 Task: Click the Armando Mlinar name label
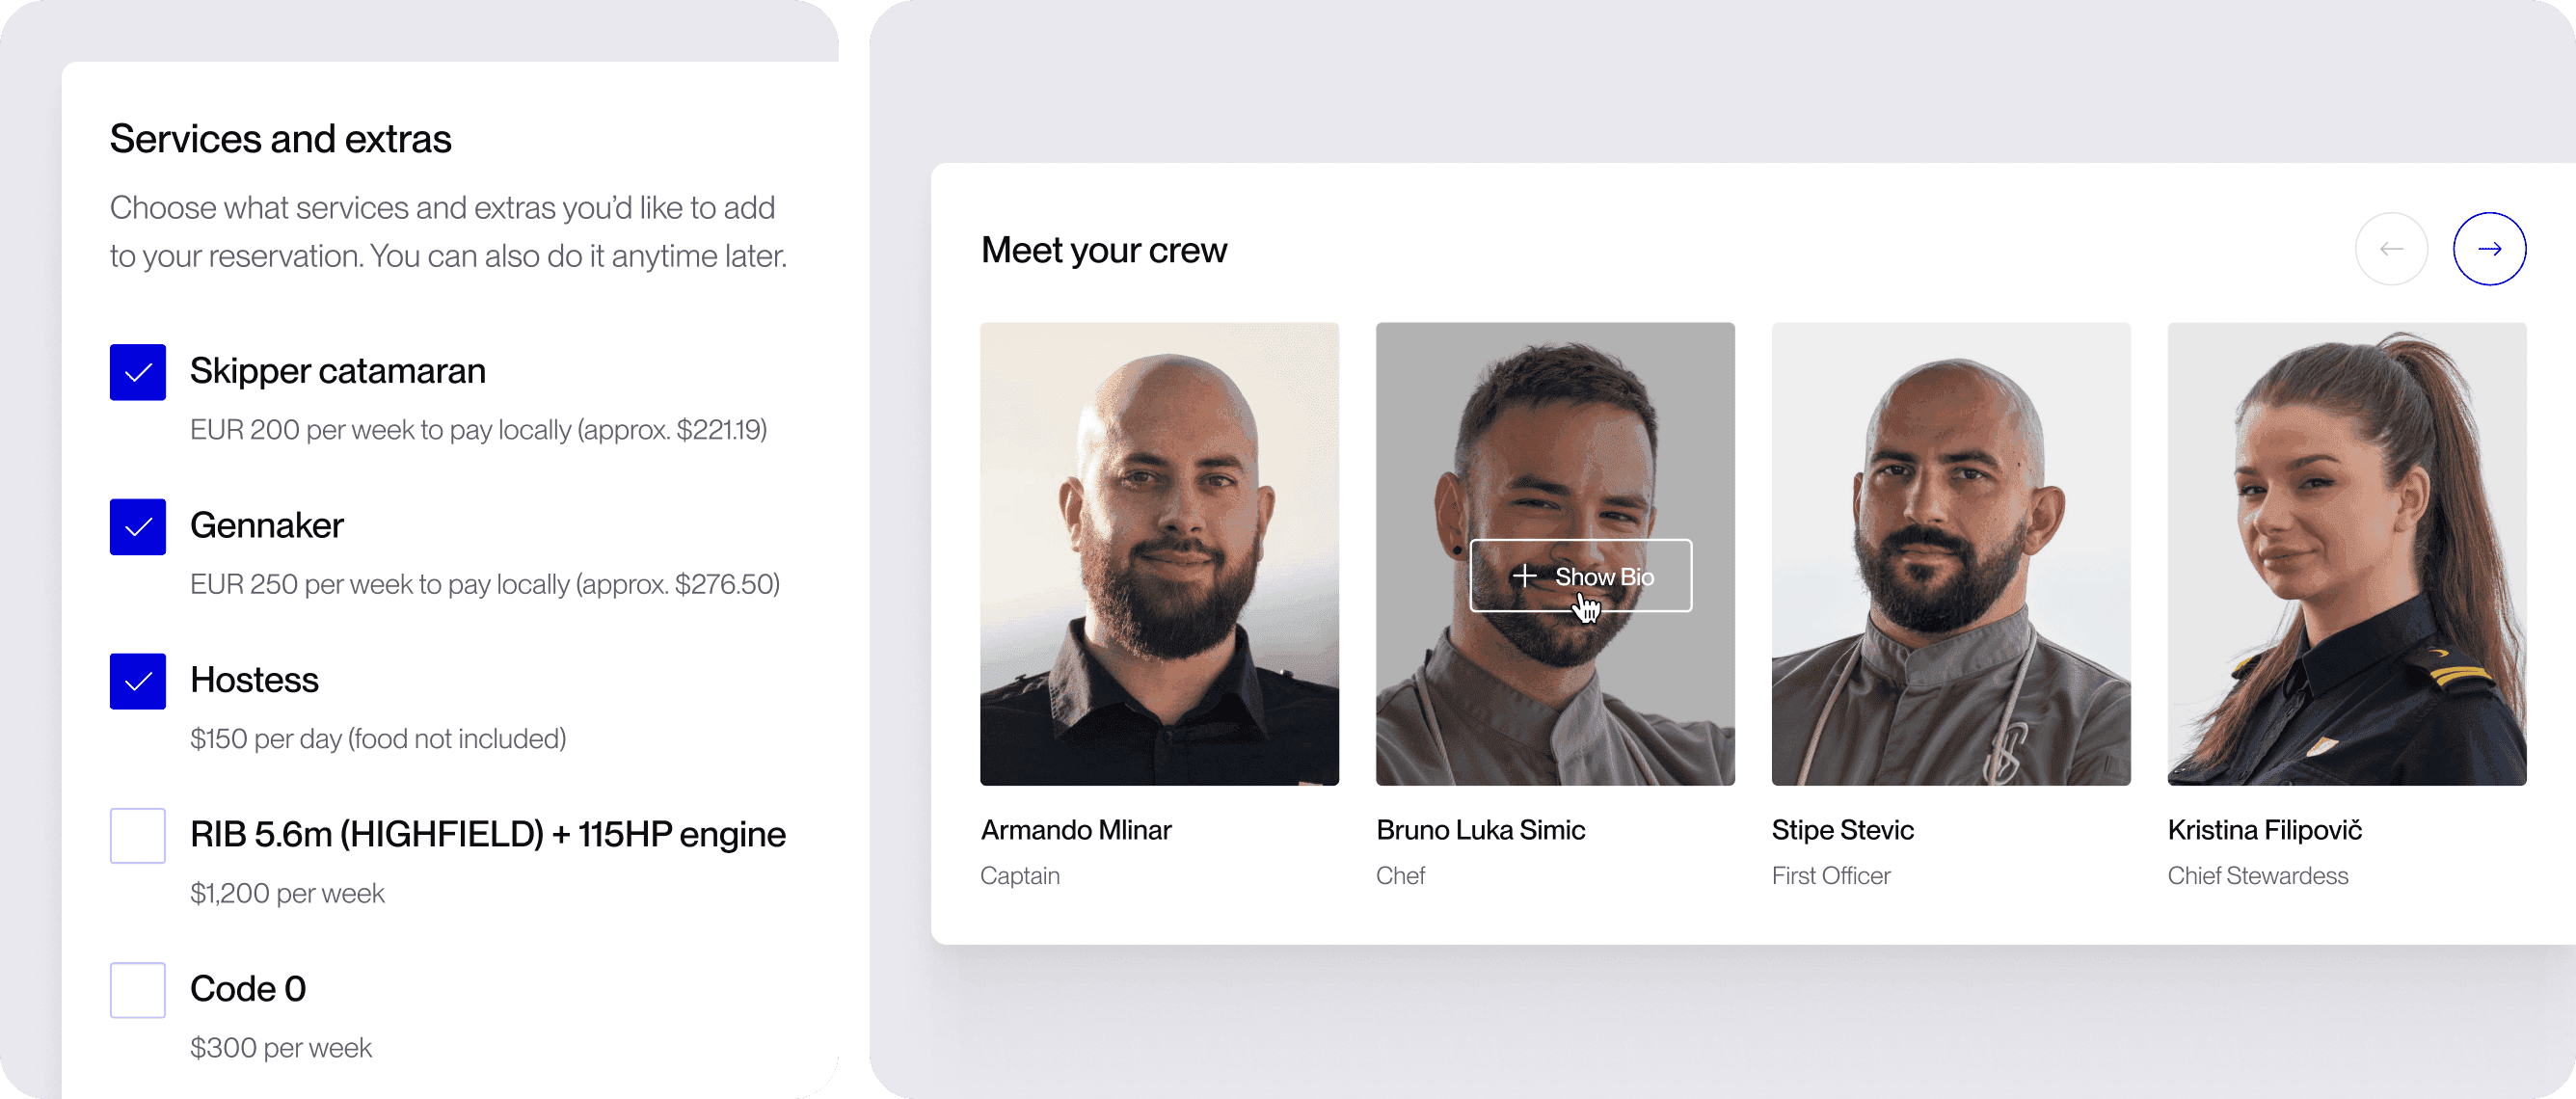[x=1075, y=830]
